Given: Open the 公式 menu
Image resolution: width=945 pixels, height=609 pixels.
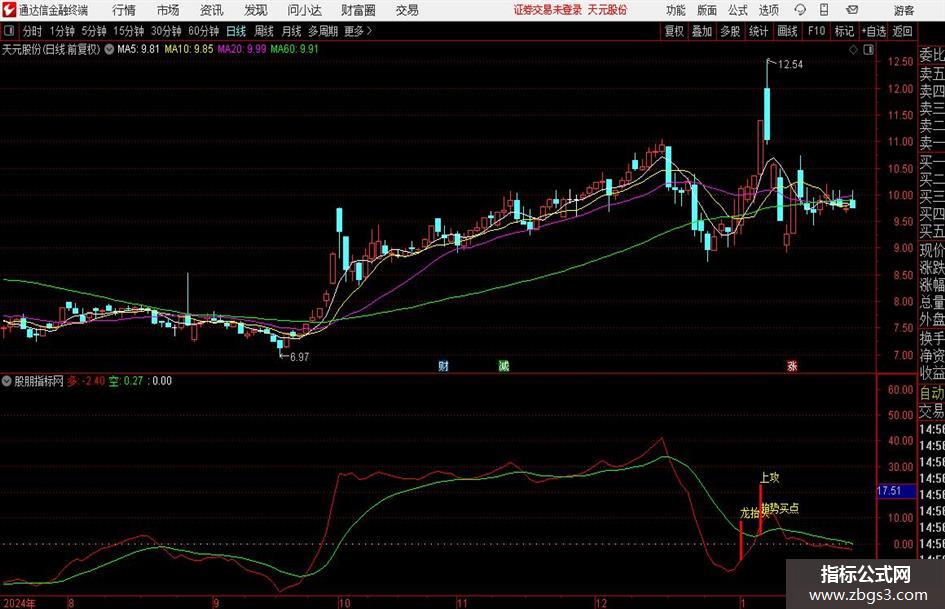Looking at the screenshot, I should (738, 10).
